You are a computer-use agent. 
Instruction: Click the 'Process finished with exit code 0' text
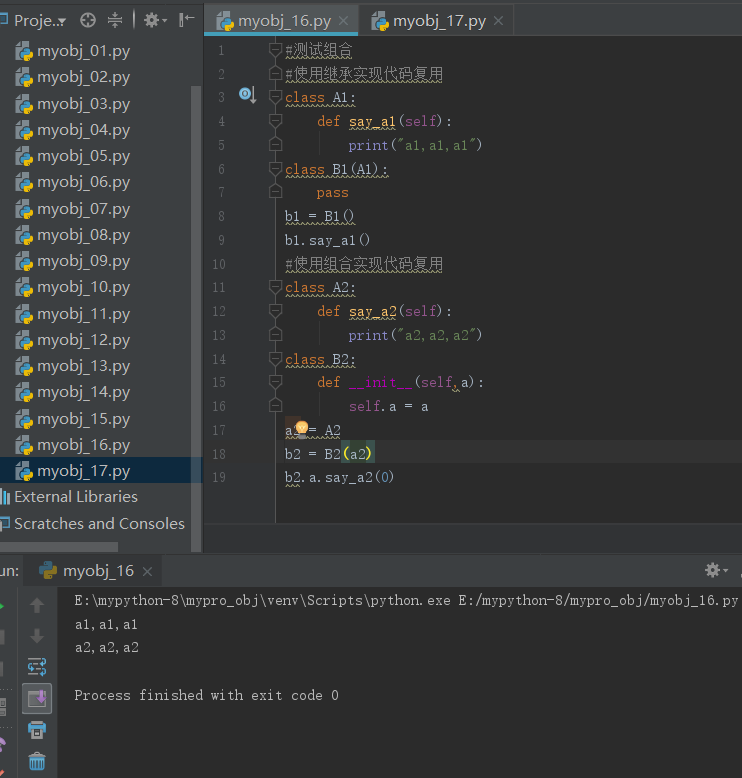[x=206, y=695]
